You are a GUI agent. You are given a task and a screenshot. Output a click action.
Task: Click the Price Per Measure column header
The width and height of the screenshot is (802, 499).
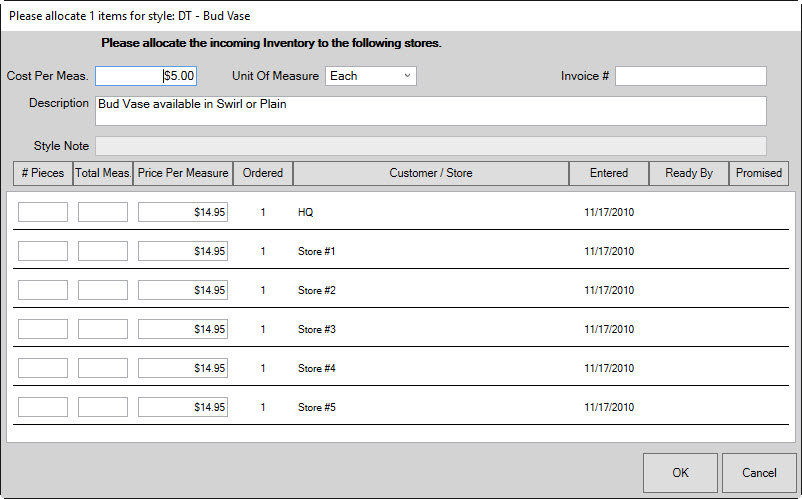183,173
